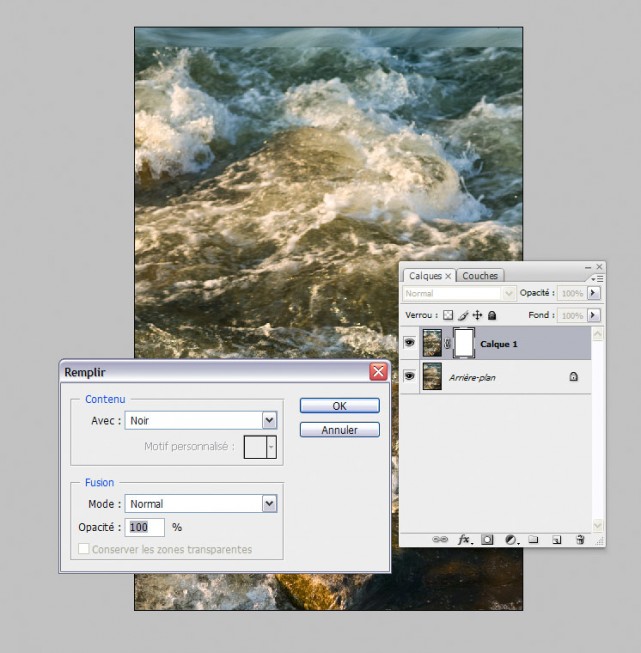Screen dimensions: 641x653
Task: Select the 'Calque 1' layer name
Action: pyautogui.click(x=499, y=344)
